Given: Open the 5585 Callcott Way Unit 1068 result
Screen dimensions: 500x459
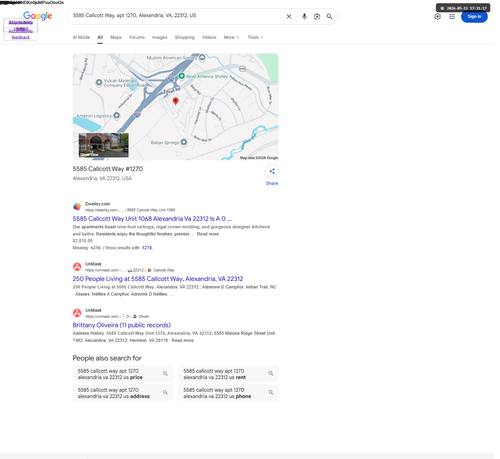Looking at the screenshot, I should point(152,219).
